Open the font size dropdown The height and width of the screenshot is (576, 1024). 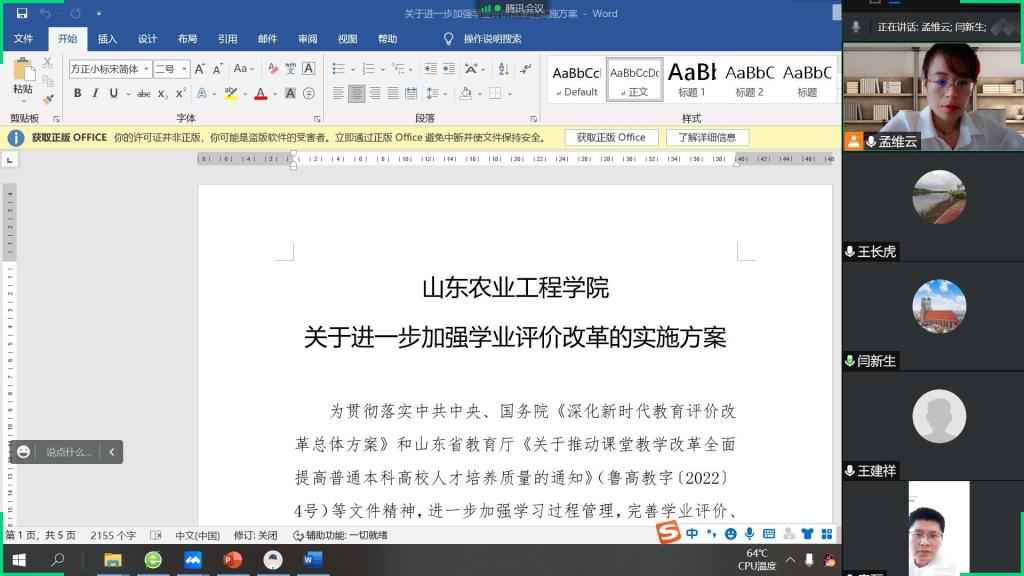click(184, 69)
